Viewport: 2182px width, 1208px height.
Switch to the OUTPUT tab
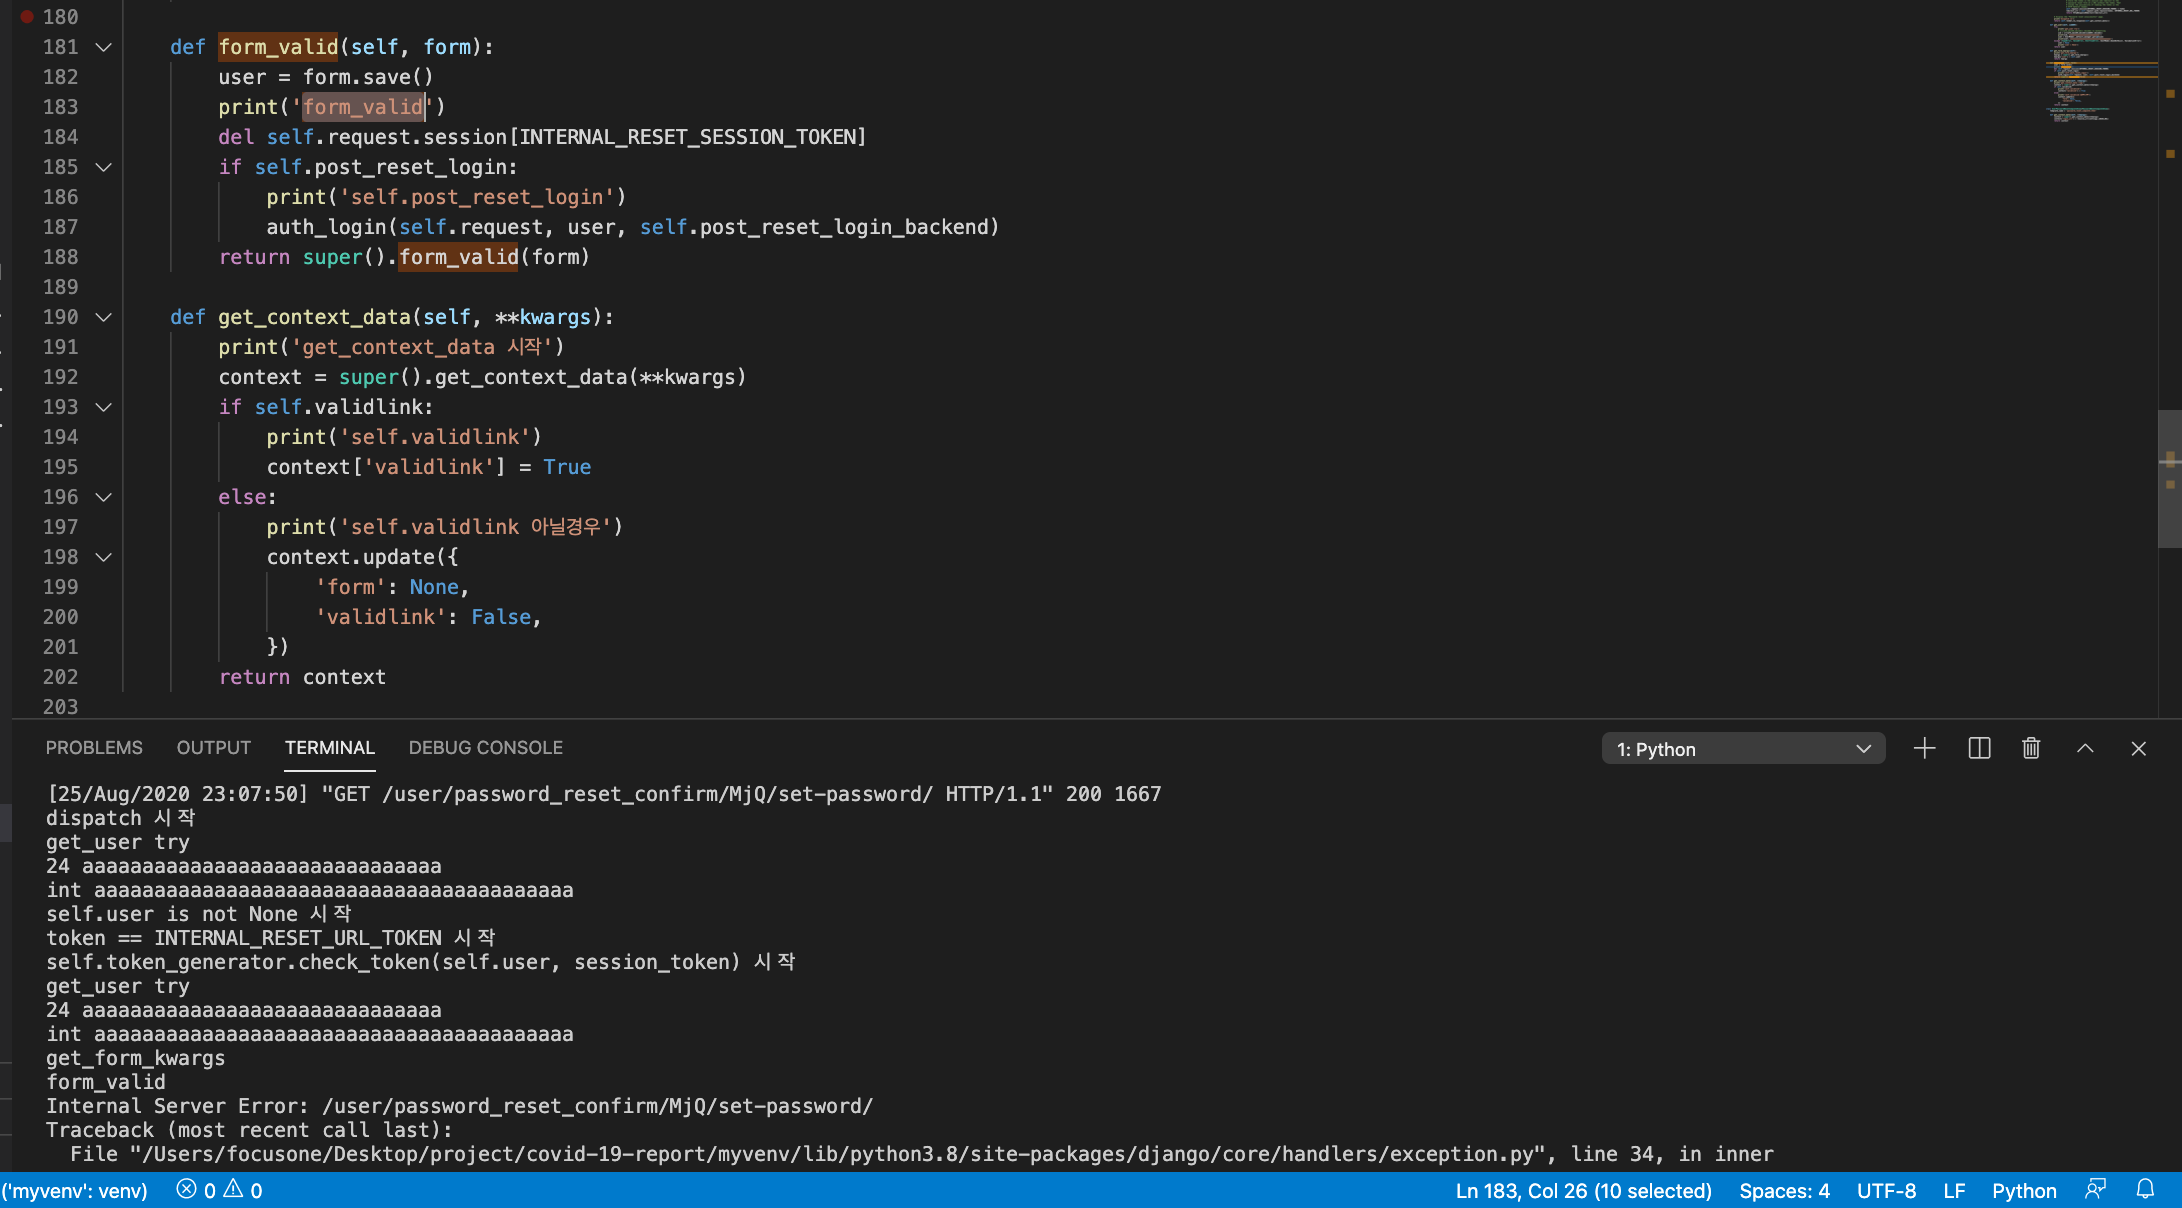tap(213, 748)
